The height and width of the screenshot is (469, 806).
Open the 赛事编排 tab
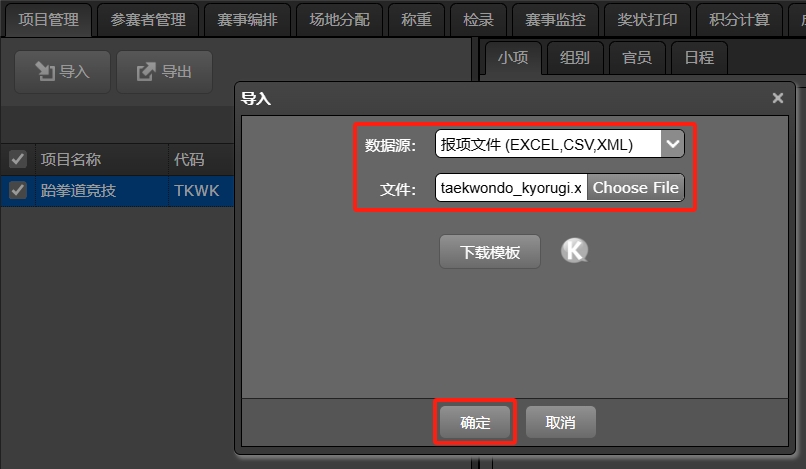pos(247,20)
